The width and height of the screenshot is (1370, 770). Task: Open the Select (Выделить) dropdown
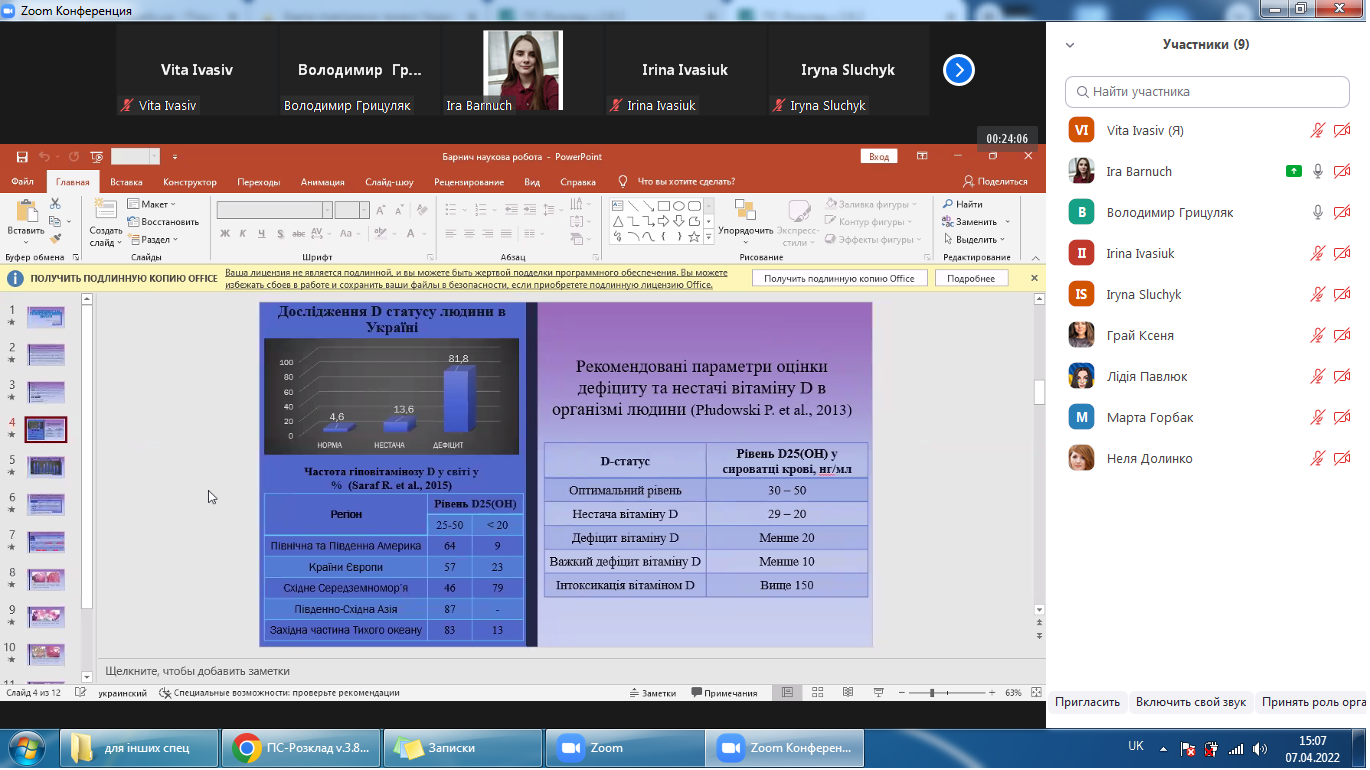click(x=976, y=240)
